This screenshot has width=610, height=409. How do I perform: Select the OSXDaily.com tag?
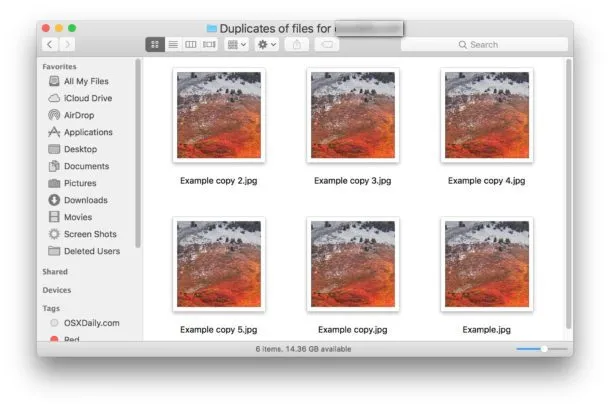[91, 323]
